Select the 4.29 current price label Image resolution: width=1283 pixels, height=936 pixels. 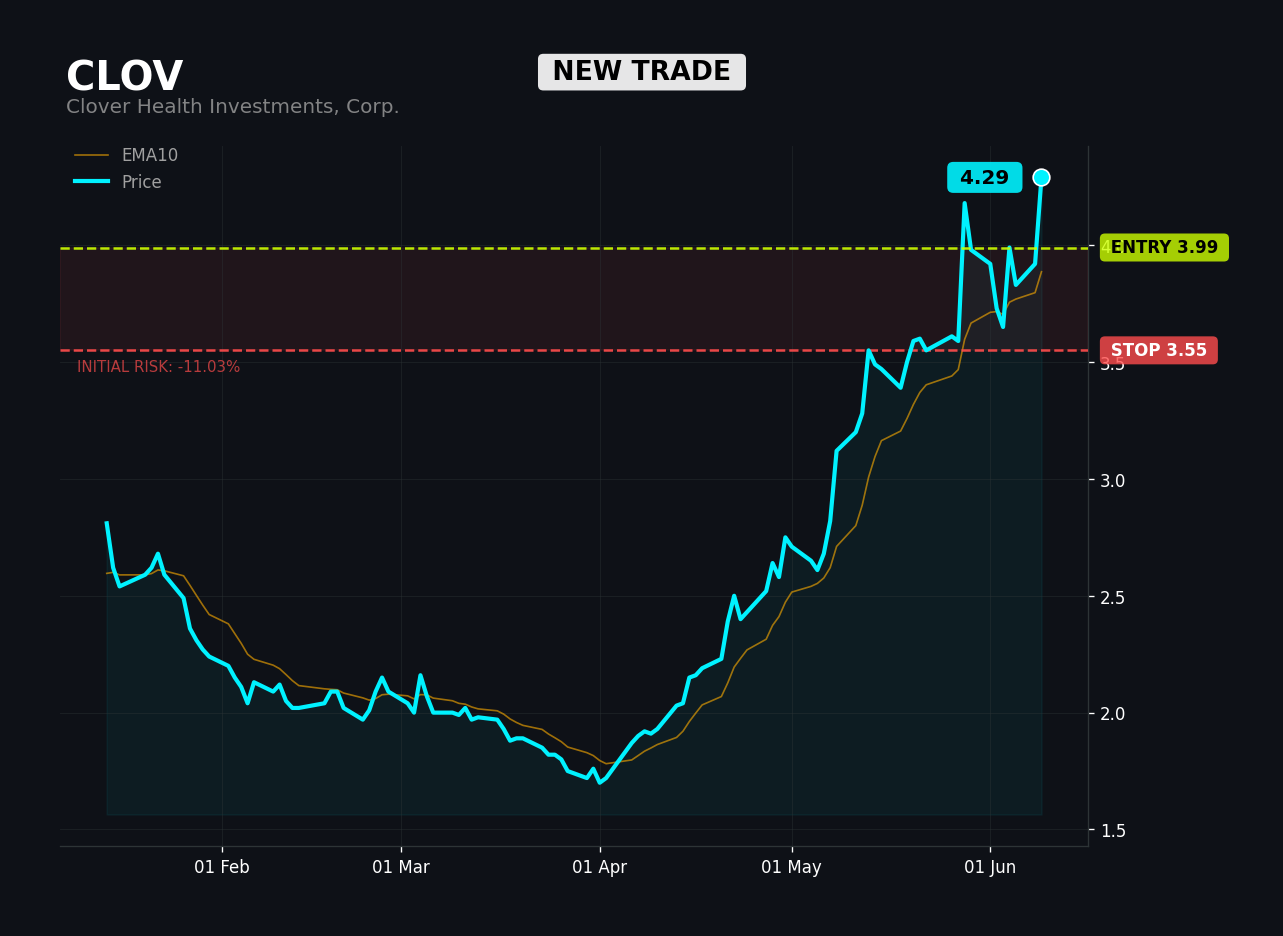tap(984, 178)
